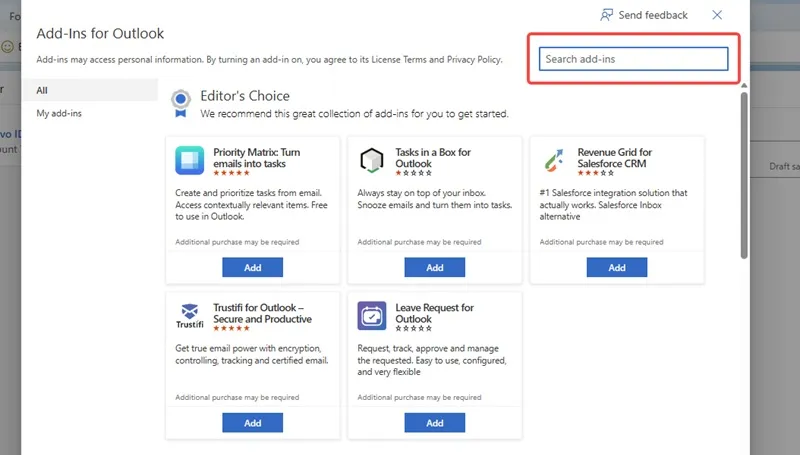Click the License Terms and Privacy Policy notice

pos(269,60)
